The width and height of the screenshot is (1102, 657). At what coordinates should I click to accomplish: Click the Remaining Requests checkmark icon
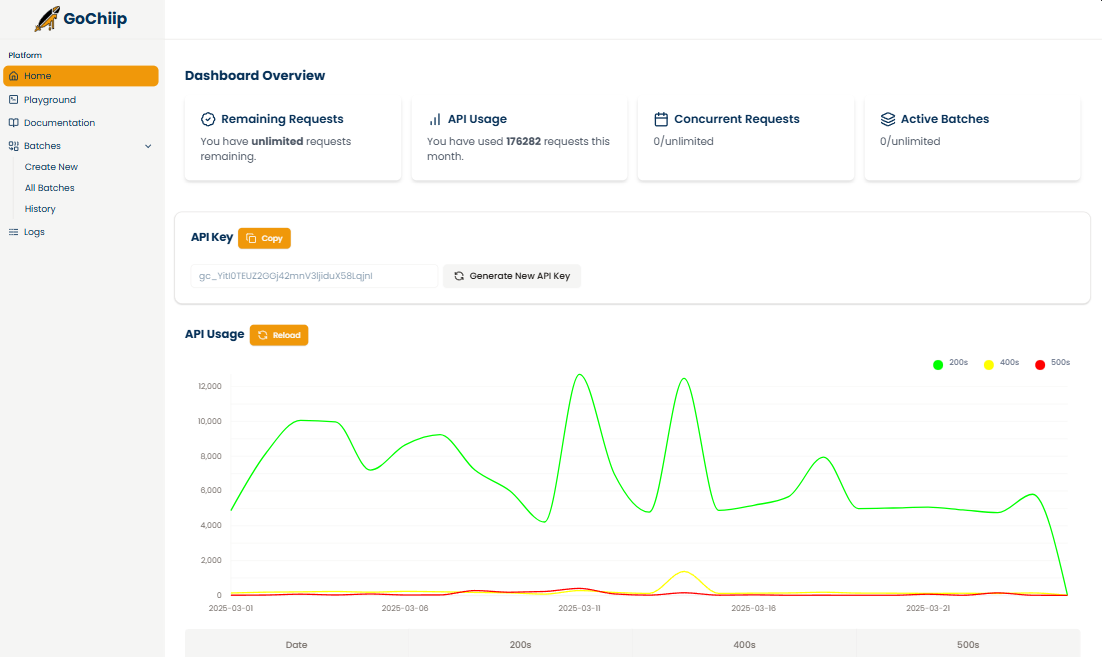[x=208, y=119]
